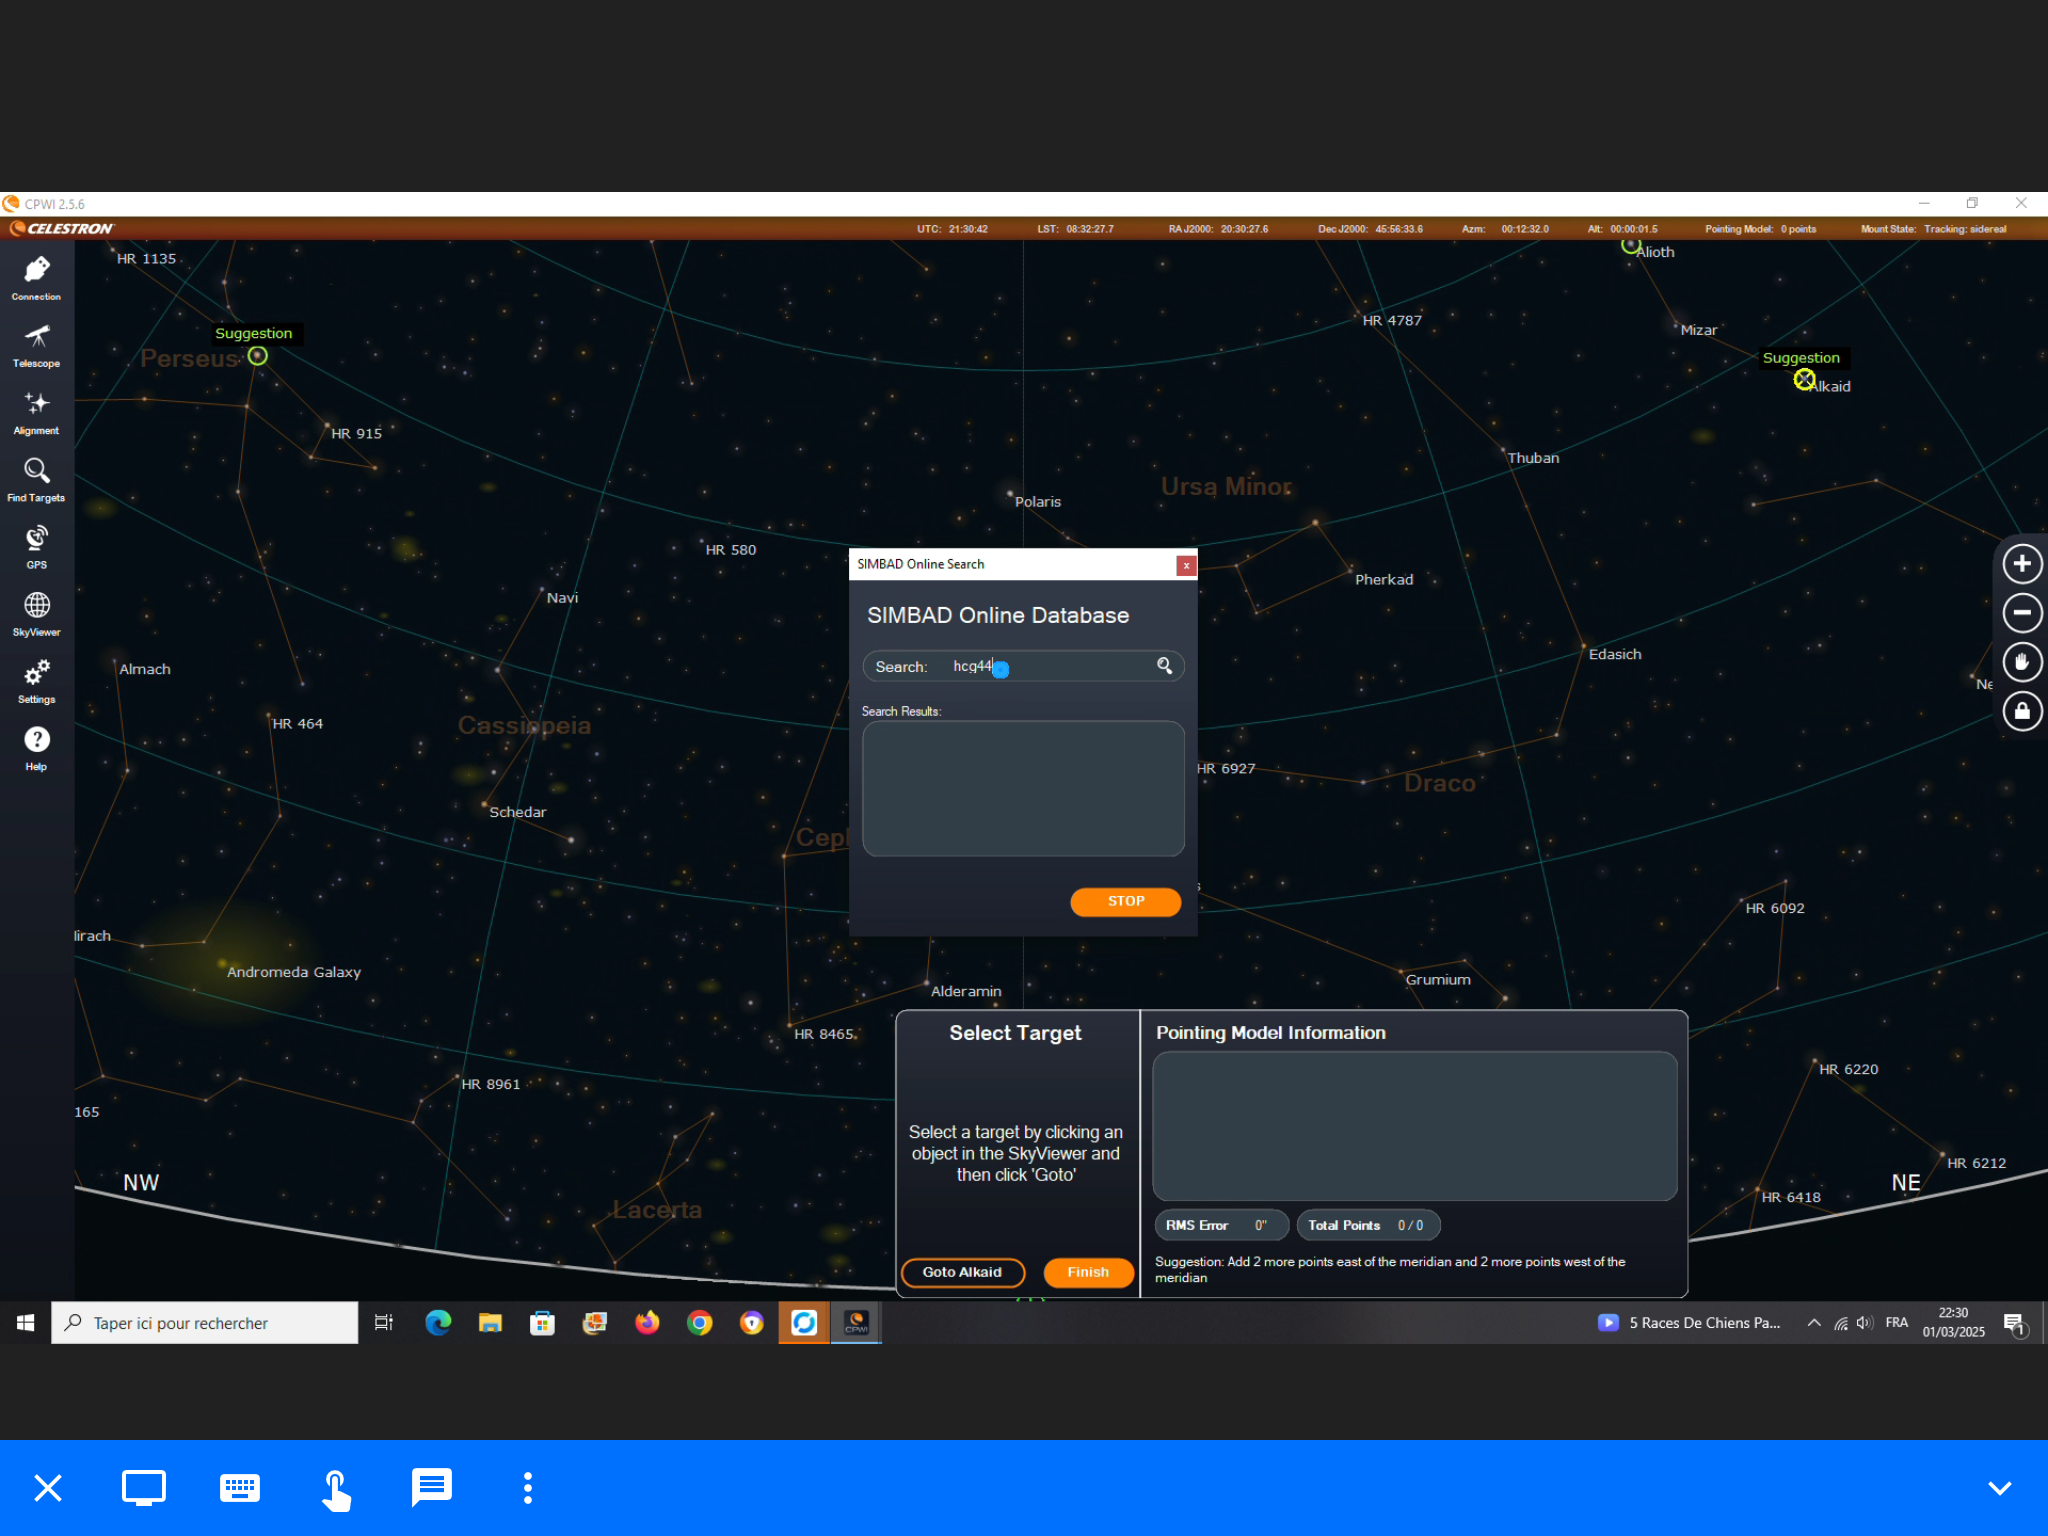This screenshot has width=2048, height=1536.
Task: Click the Polaris star label
Action: 1038,502
